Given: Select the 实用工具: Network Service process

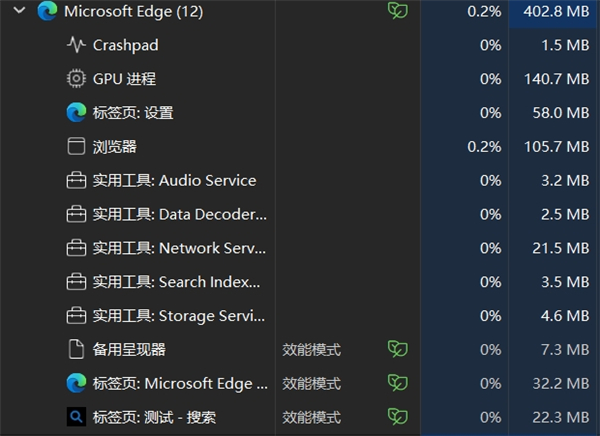Looking at the screenshot, I should 180,248.
